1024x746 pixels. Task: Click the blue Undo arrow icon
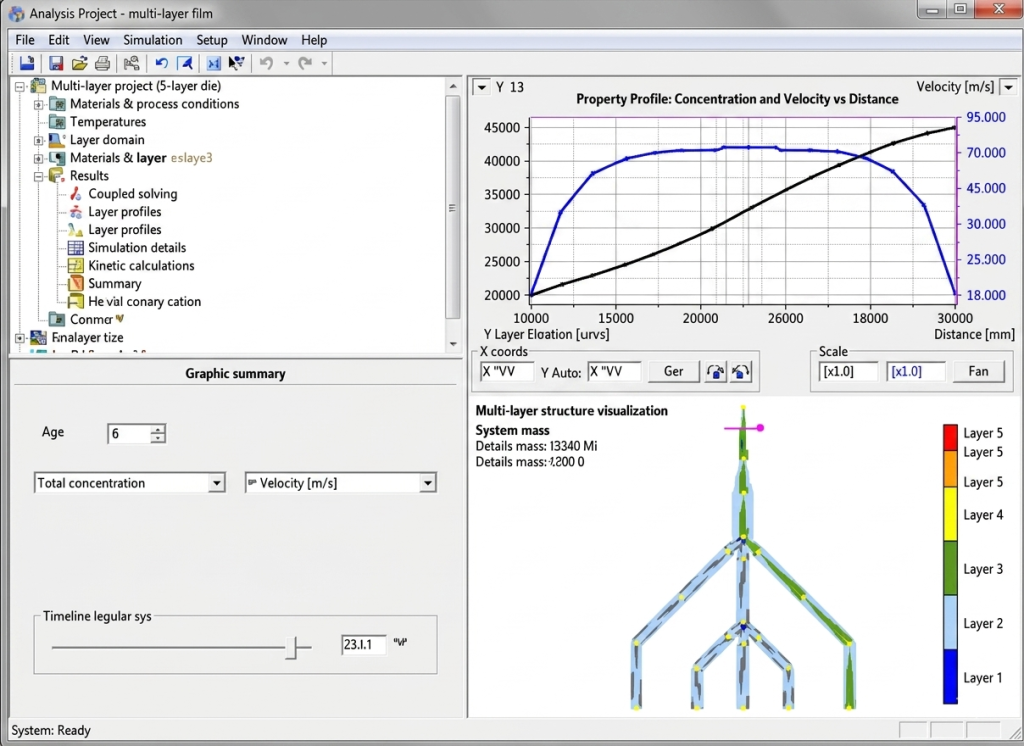coord(161,63)
